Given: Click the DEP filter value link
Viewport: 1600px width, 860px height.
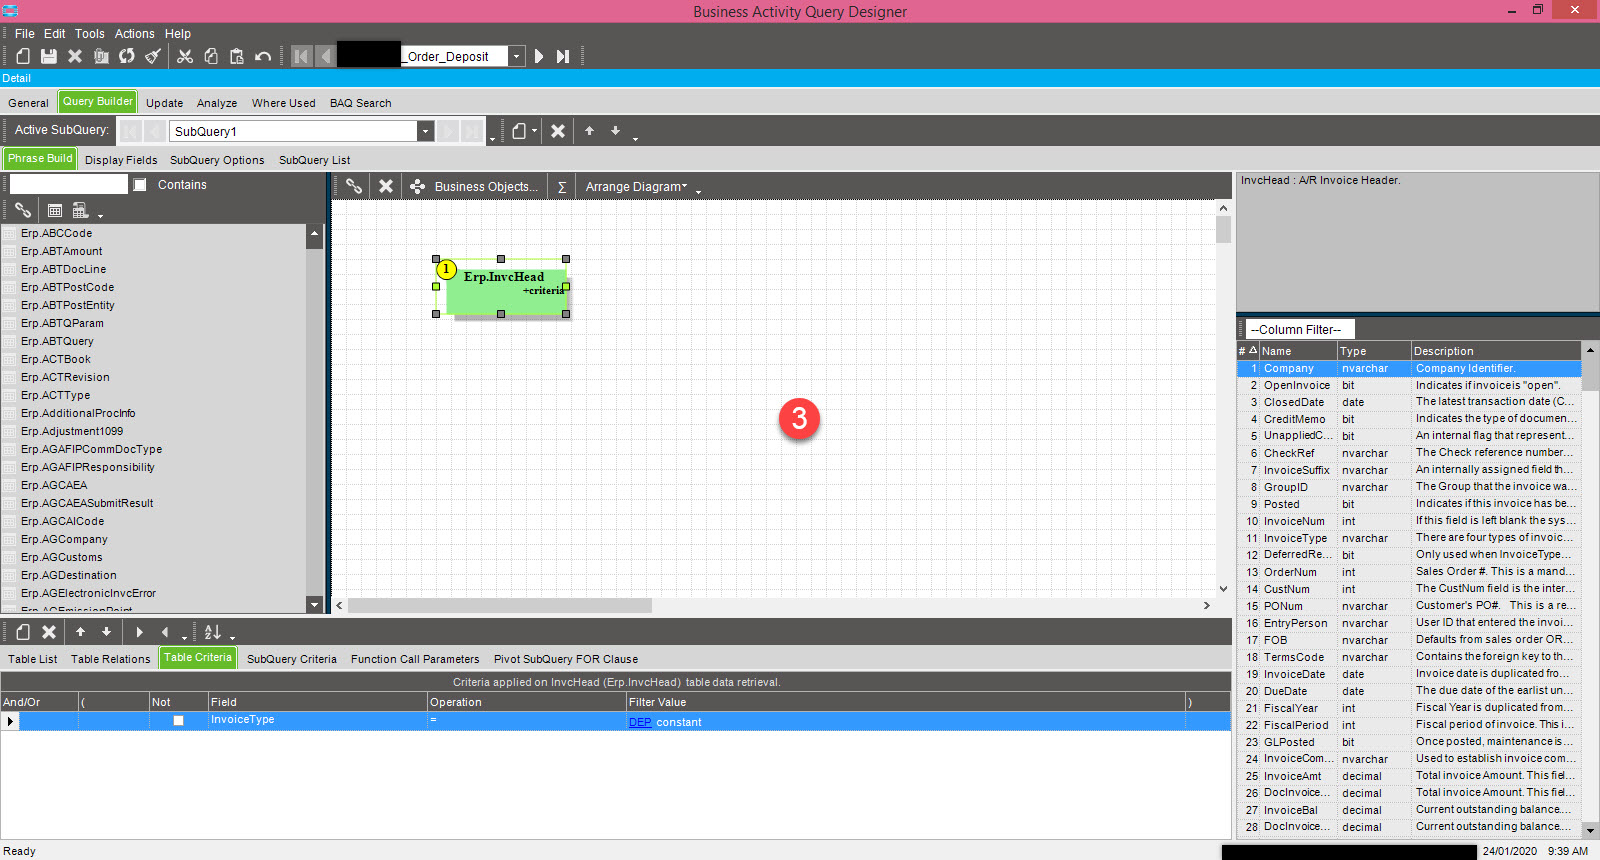Looking at the screenshot, I should click(640, 722).
